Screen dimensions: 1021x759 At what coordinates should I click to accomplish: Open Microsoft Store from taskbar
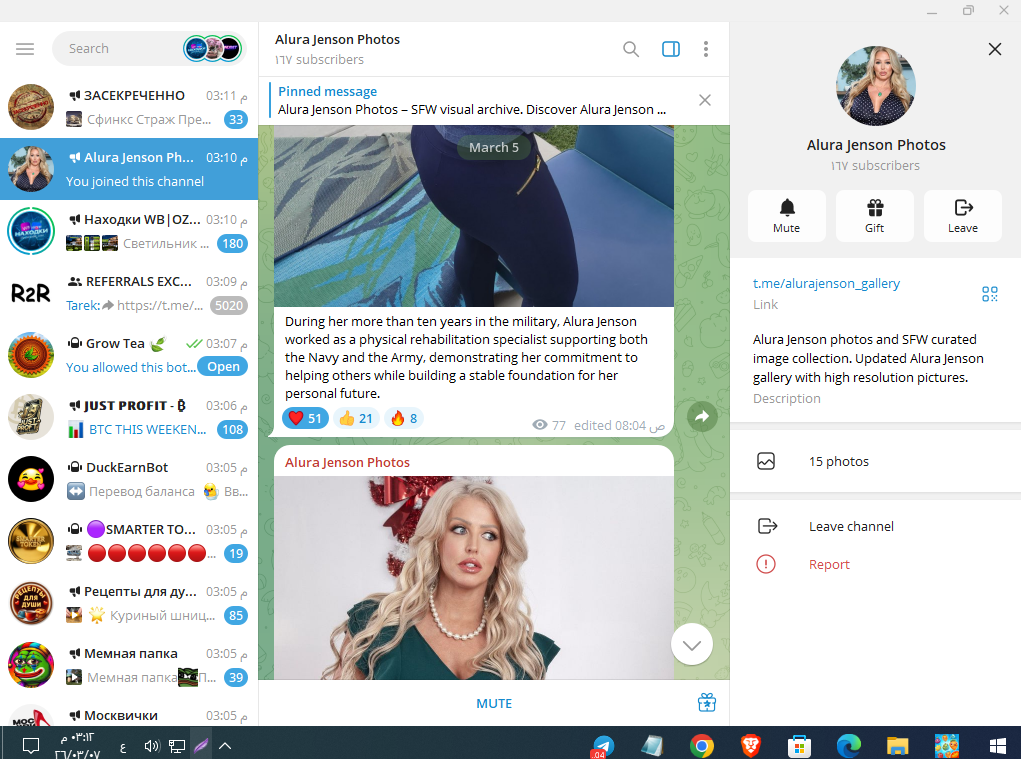(799, 746)
